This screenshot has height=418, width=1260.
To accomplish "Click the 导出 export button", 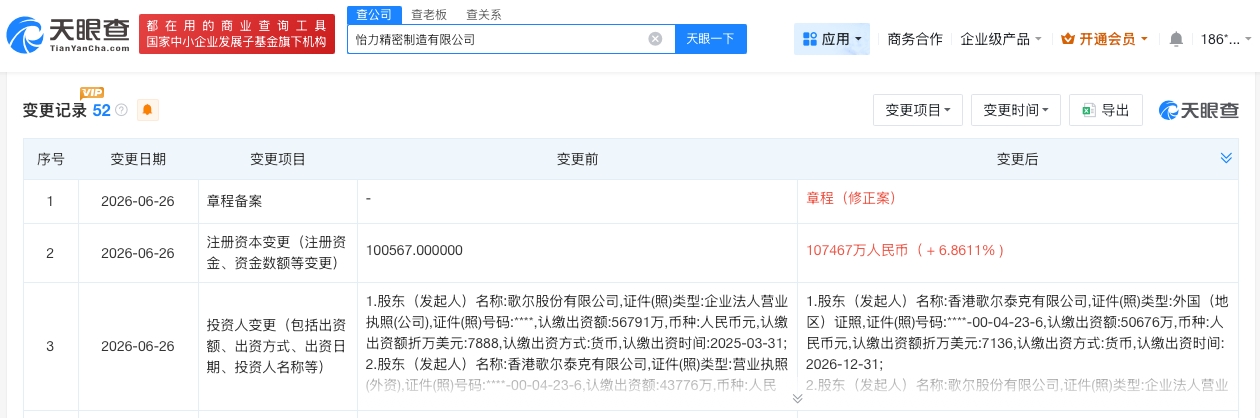I will pyautogui.click(x=1105, y=110).
